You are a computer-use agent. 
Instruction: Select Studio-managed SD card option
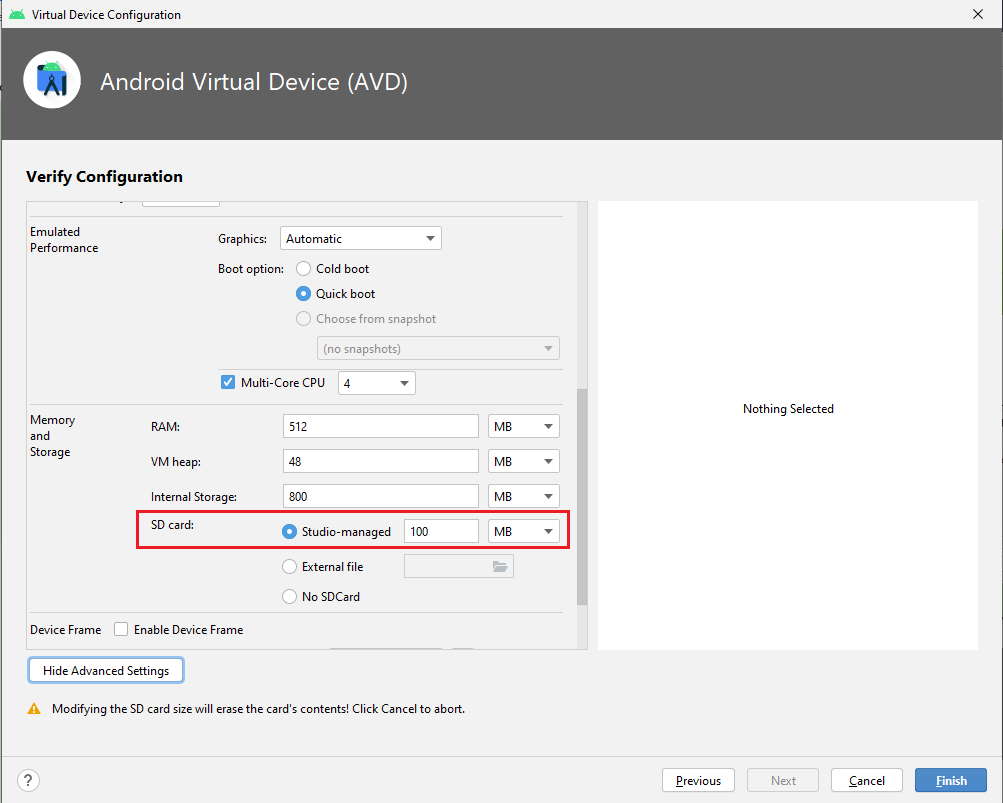289,532
